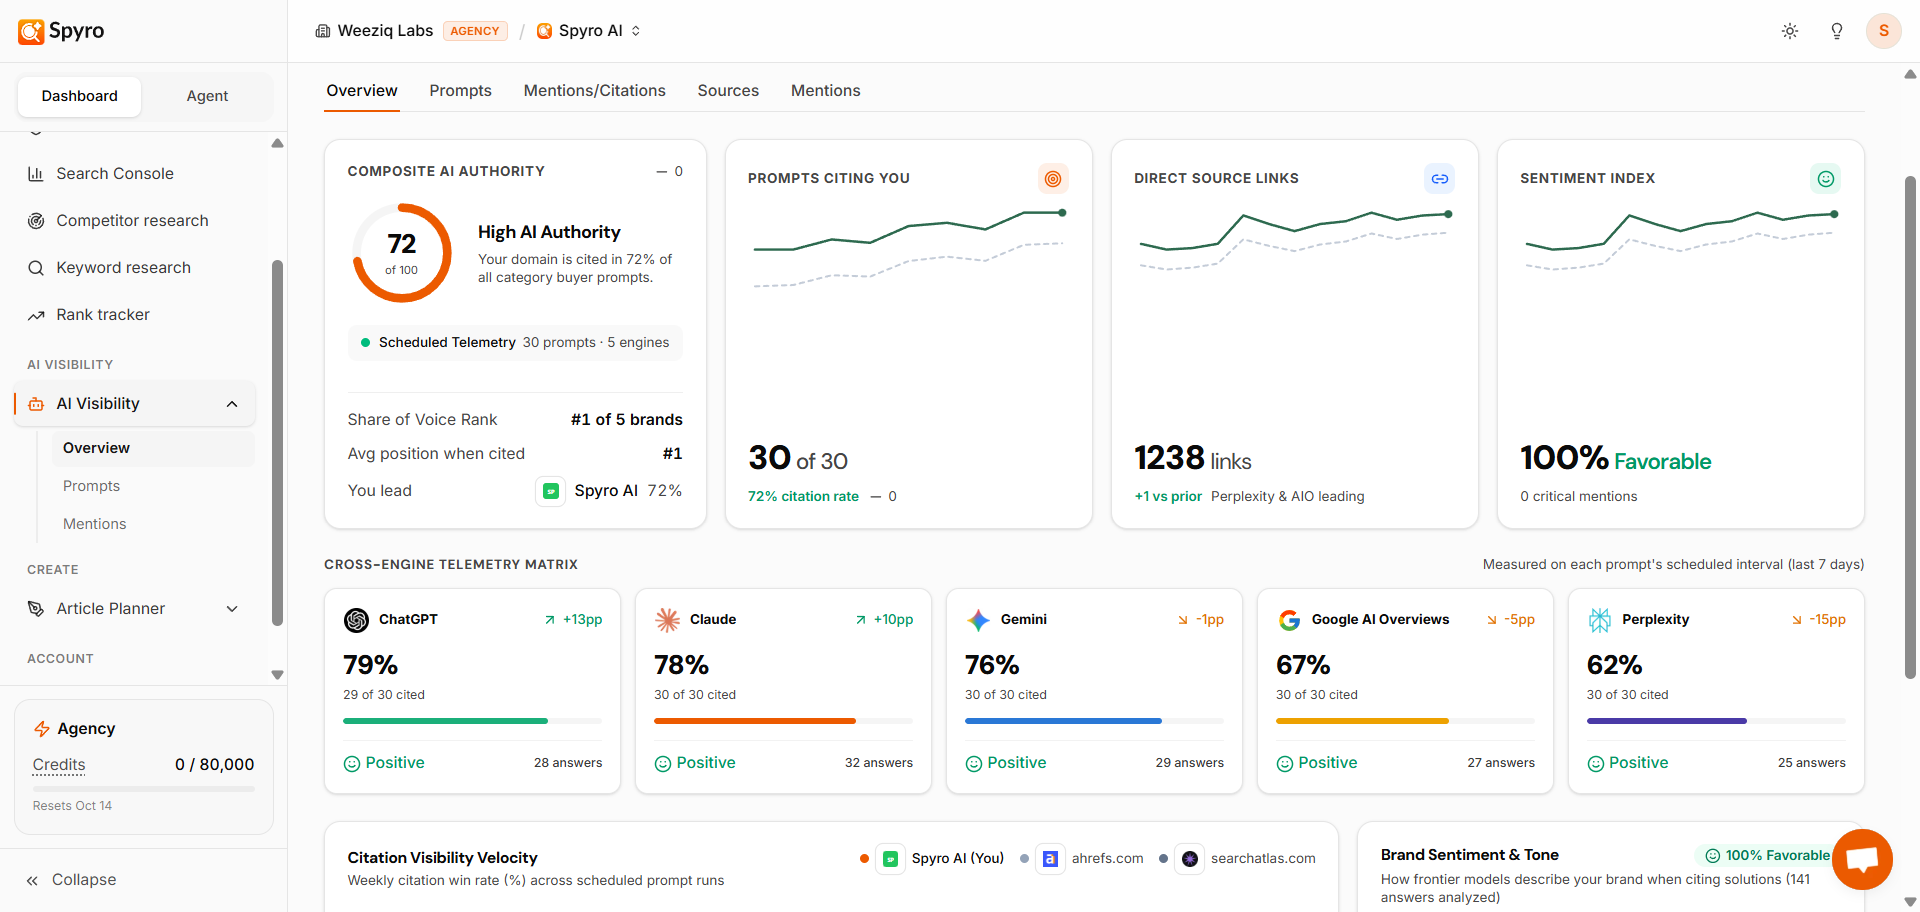The height and width of the screenshot is (912, 1920).
Task: Click the Sentiment Index smiley icon
Action: [1825, 179]
